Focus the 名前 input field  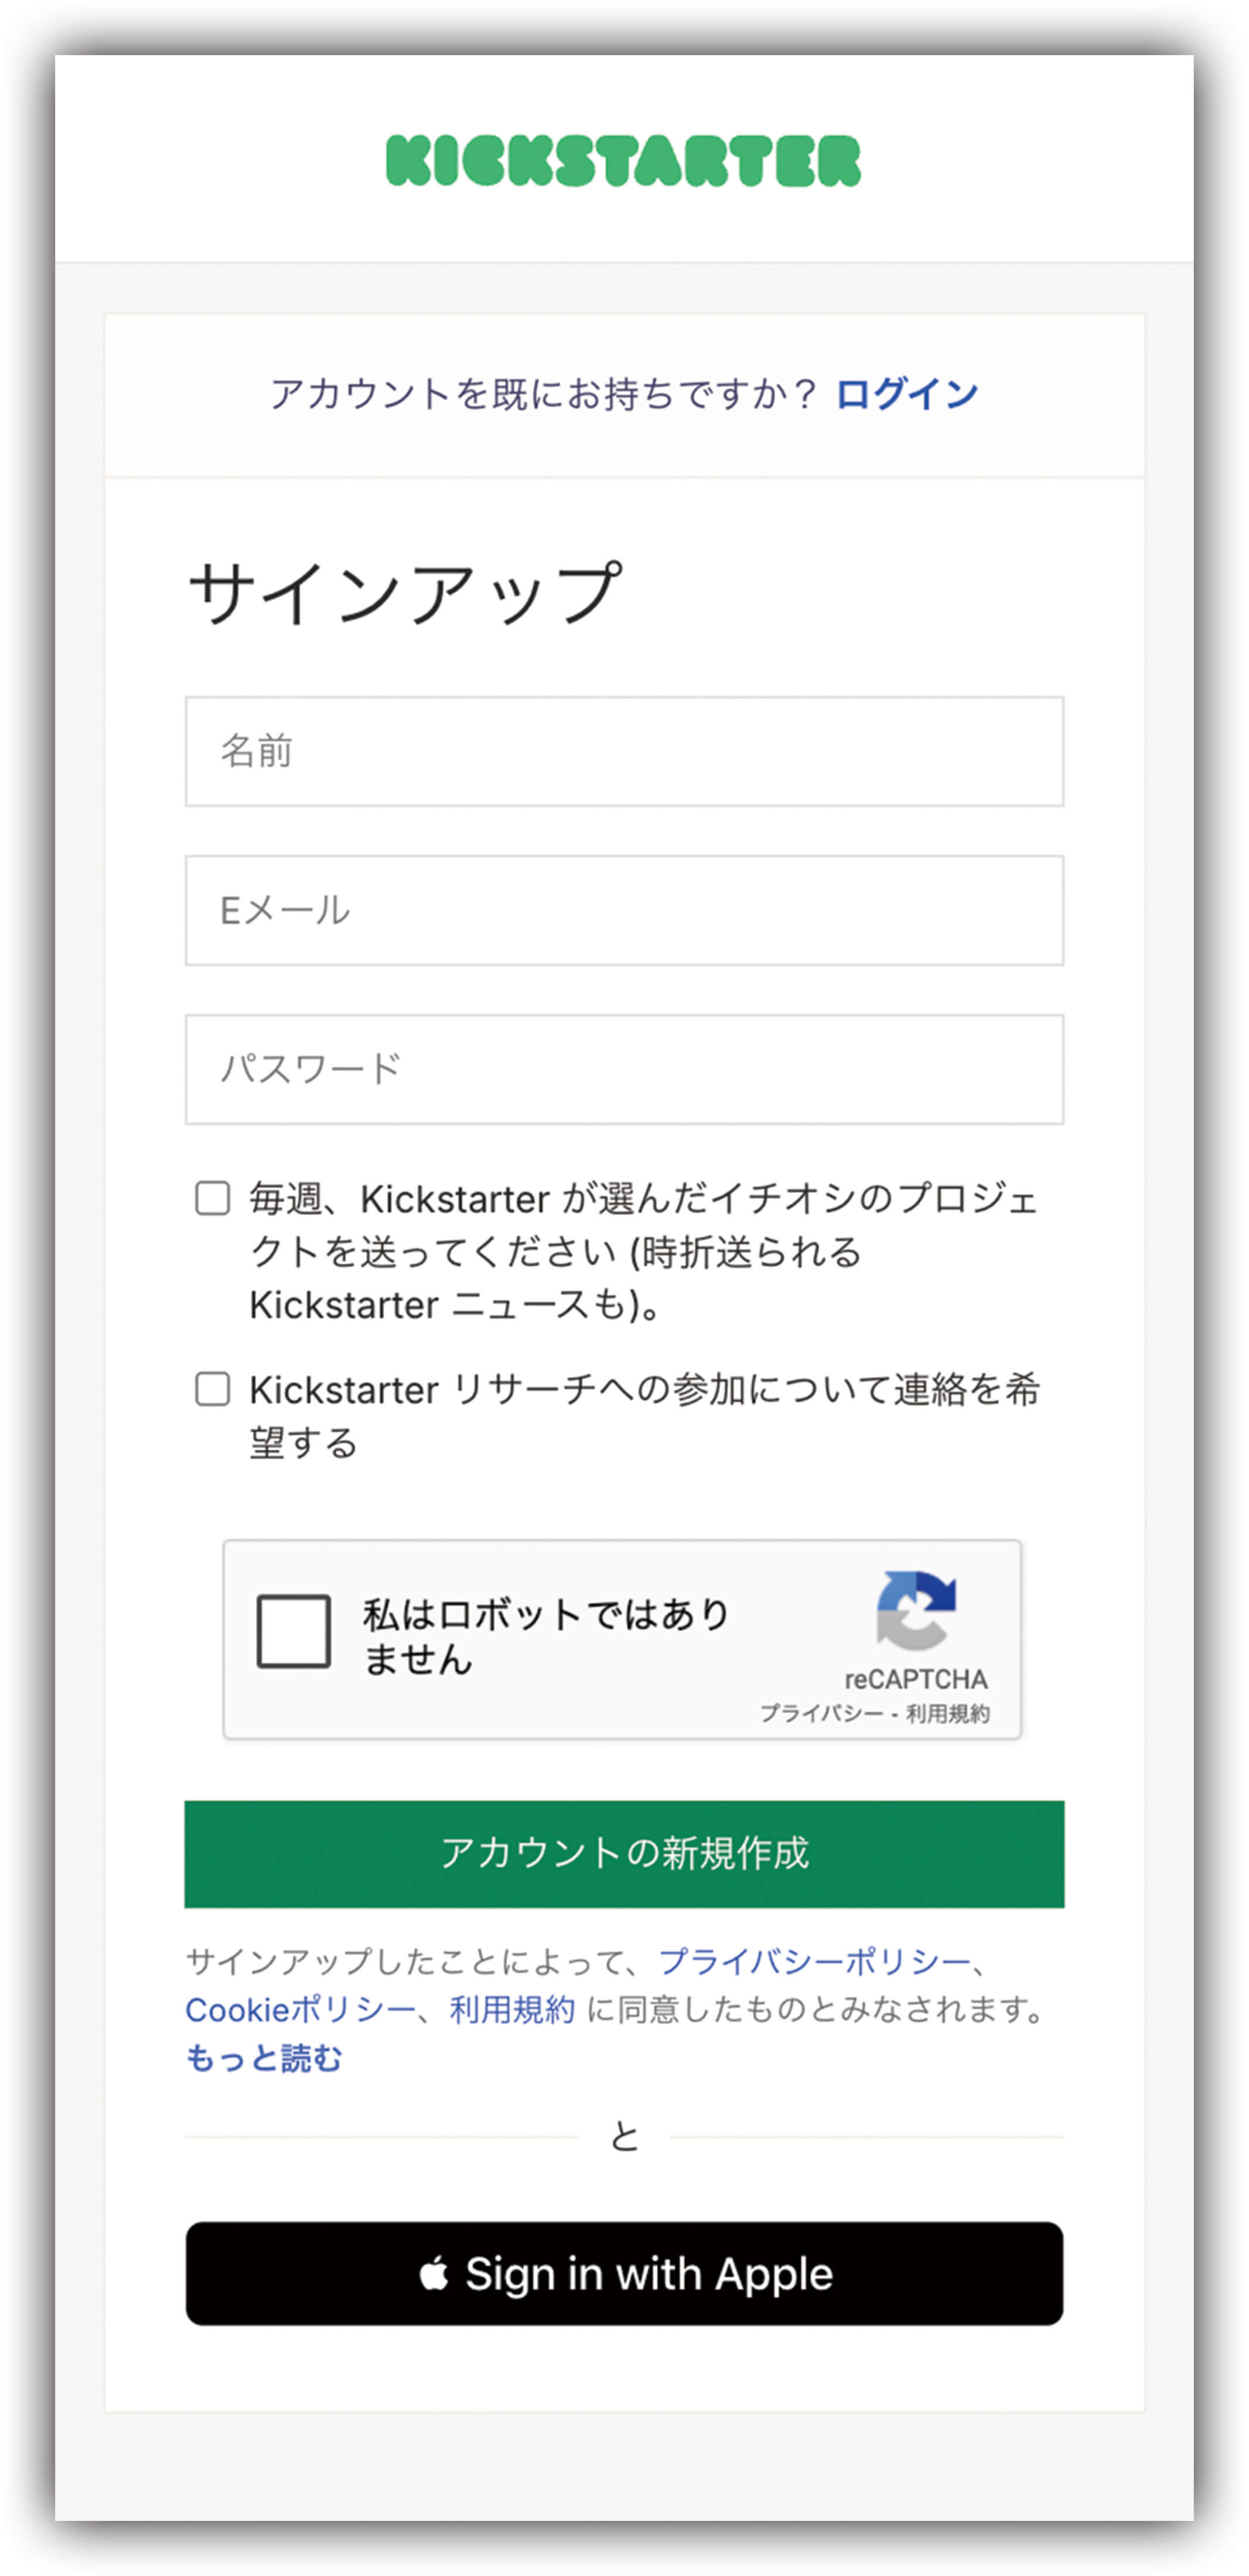pos(624,751)
